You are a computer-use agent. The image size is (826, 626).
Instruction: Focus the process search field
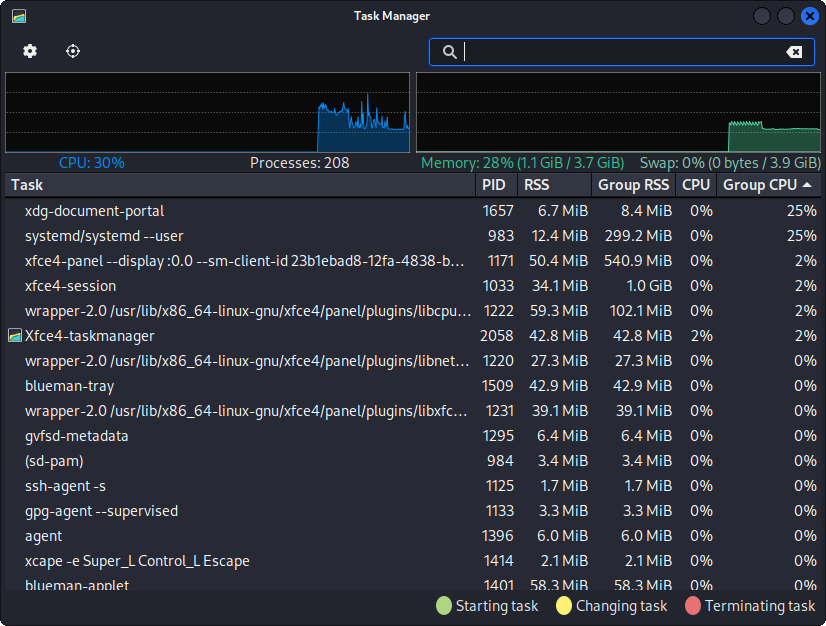622,52
